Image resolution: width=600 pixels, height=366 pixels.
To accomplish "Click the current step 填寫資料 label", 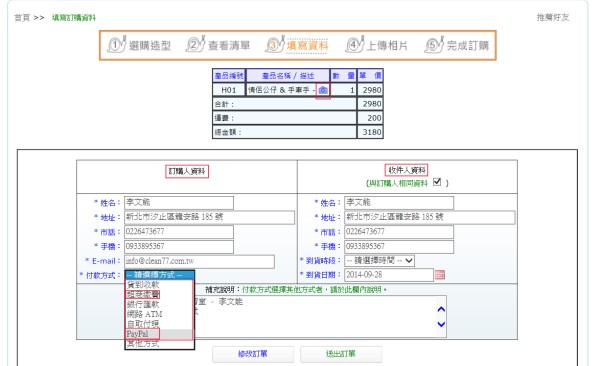I will [307, 46].
